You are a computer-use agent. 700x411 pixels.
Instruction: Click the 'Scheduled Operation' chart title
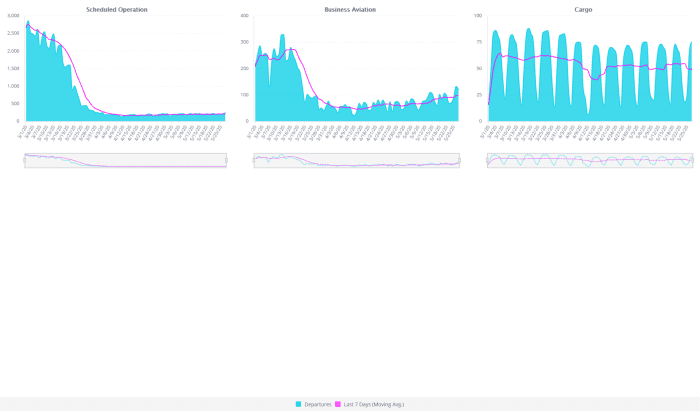coord(117,9)
